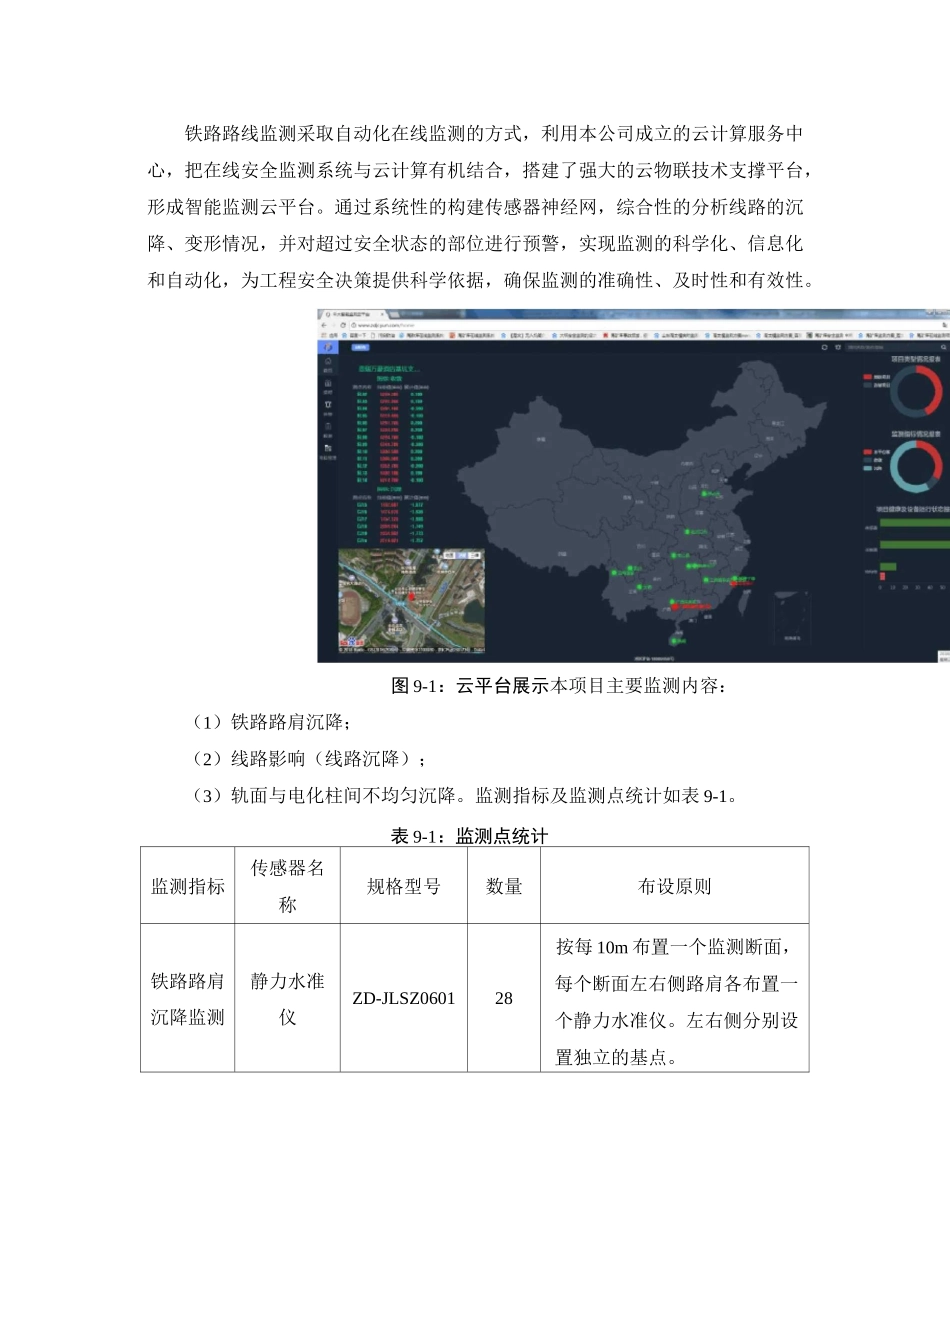Click the third icon in dashboard left sidebar
The height and width of the screenshot is (1318, 950).
pos(328,404)
